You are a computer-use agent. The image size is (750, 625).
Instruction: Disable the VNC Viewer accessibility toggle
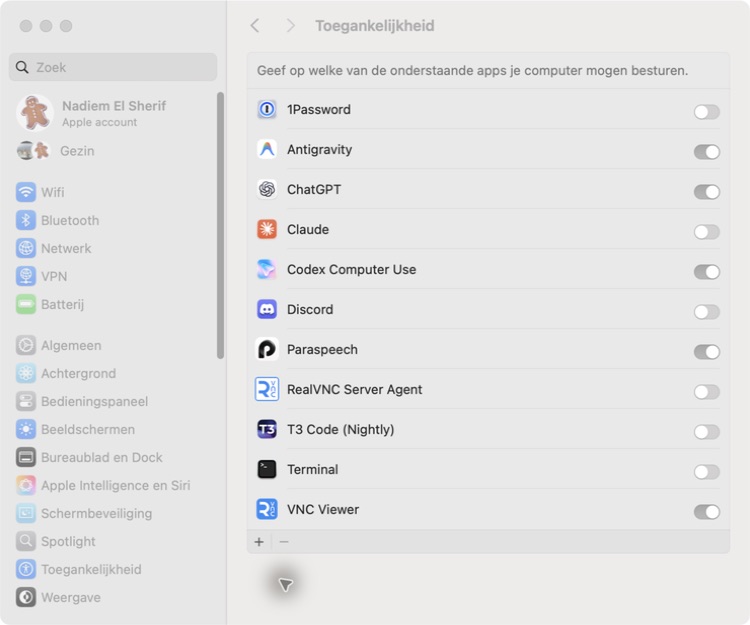(x=706, y=512)
